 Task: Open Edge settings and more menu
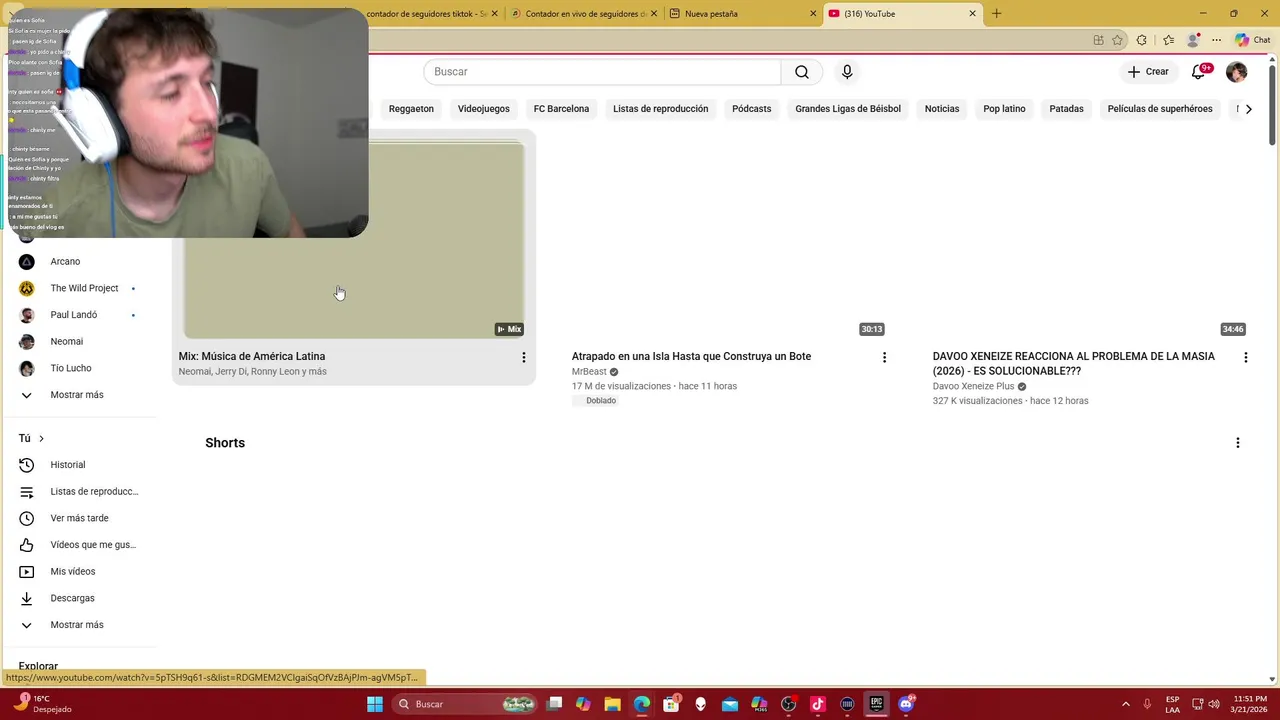[x=1216, y=40]
